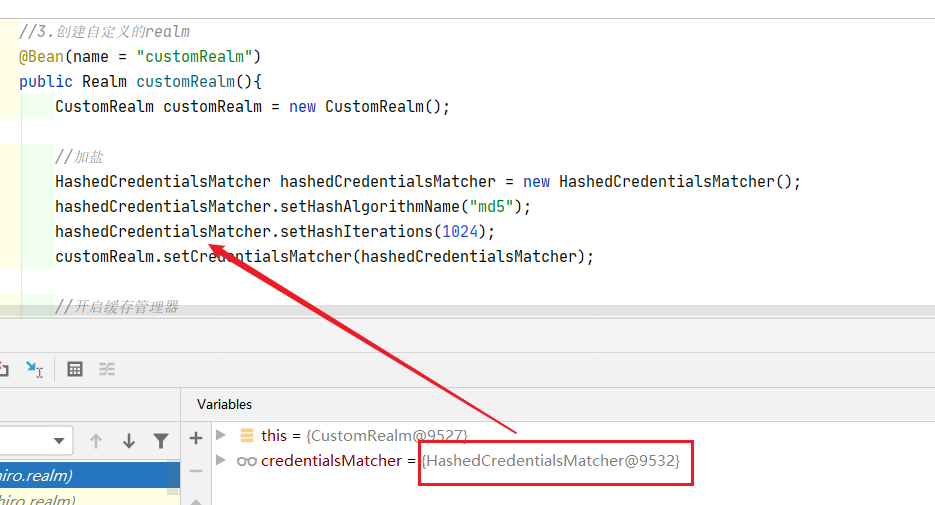Image resolution: width=935 pixels, height=505 pixels.
Task: Expand the credentialsMatcher variable node
Action: [x=221, y=460]
